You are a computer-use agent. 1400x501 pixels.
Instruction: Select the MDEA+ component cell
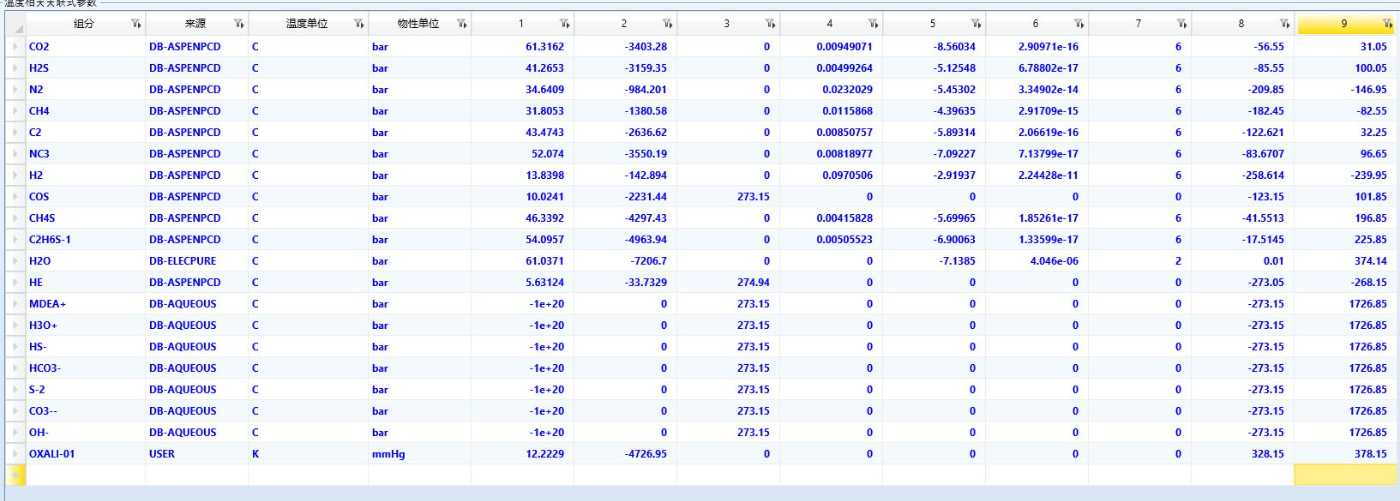click(x=85, y=302)
